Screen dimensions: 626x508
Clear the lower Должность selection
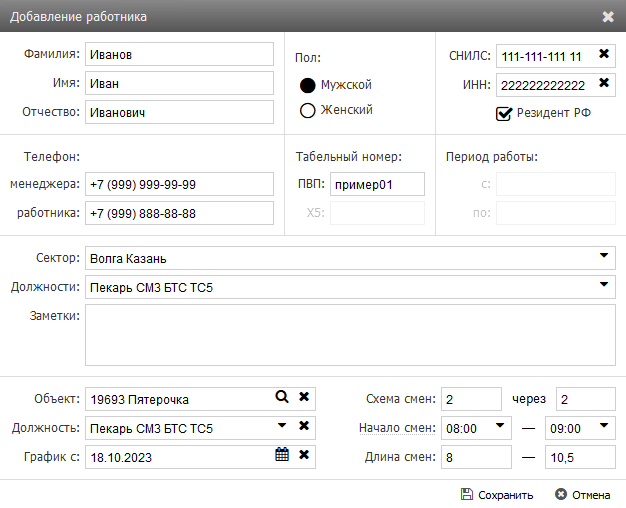click(304, 427)
